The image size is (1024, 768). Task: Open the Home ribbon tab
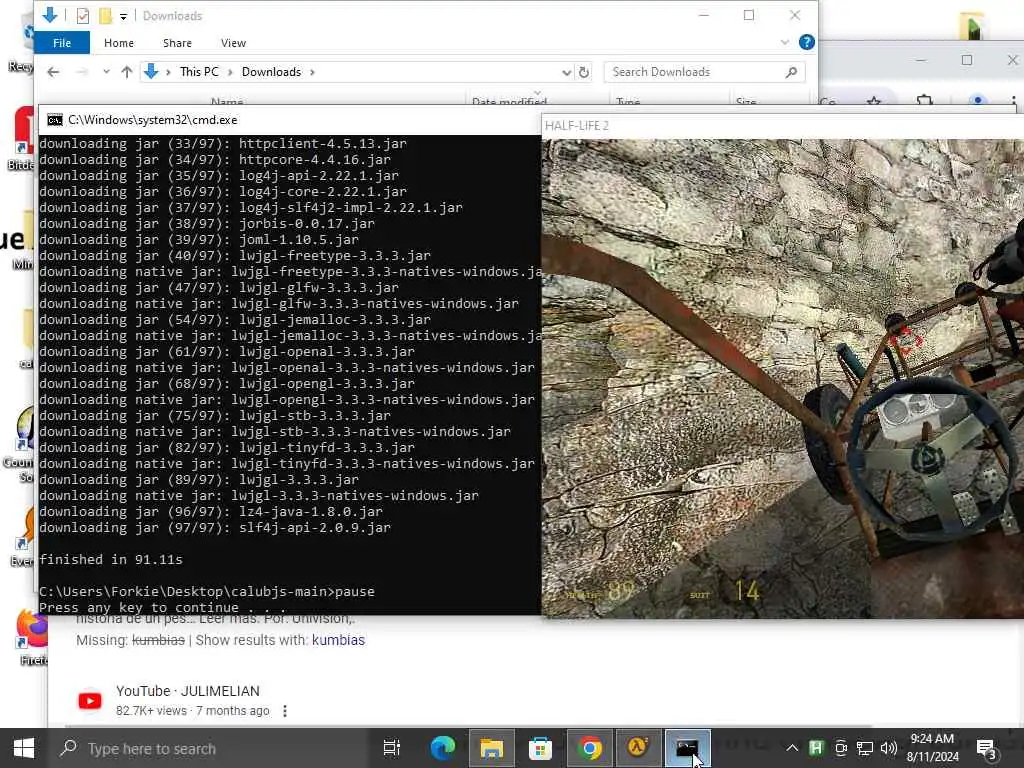(x=119, y=43)
